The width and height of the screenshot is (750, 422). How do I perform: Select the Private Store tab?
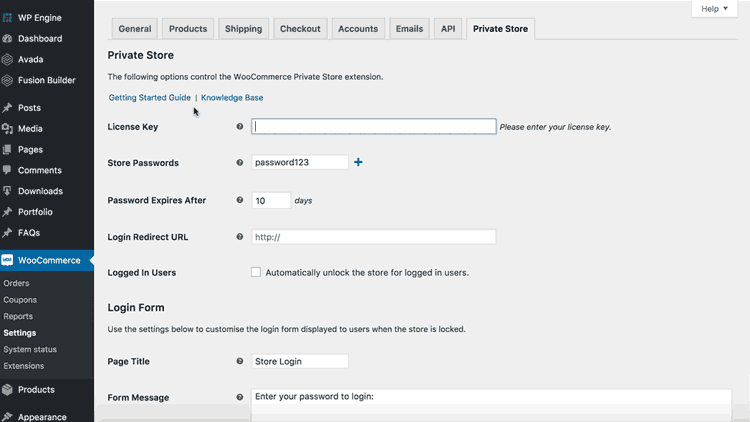pos(500,29)
